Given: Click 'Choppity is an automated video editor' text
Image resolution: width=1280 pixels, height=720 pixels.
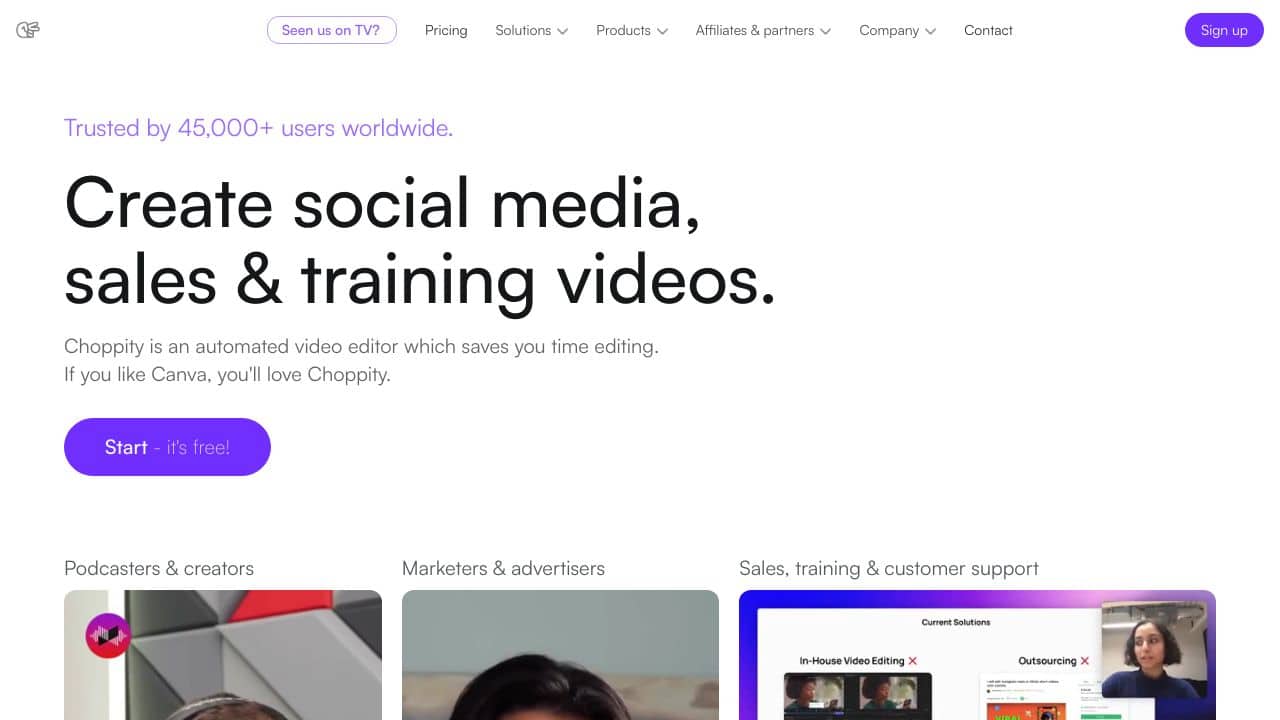Looking at the screenshot, I should coord(361,347).
